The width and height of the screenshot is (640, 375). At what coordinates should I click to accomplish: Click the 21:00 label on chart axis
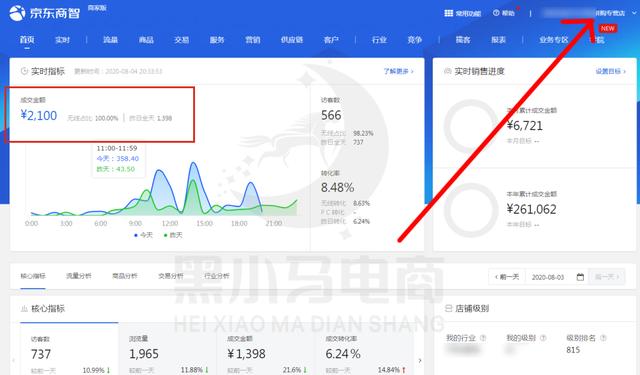coord(274,223)
